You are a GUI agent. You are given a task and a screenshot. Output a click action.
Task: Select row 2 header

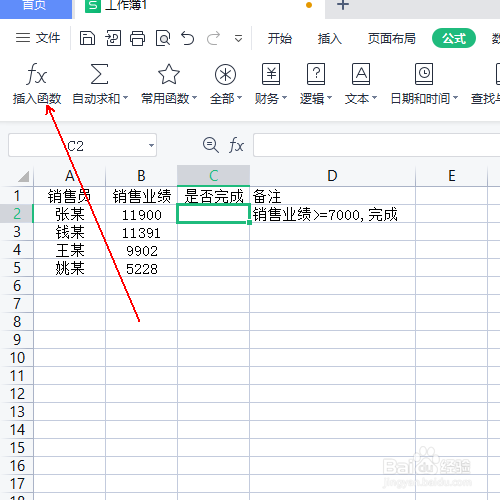(17, 214)
